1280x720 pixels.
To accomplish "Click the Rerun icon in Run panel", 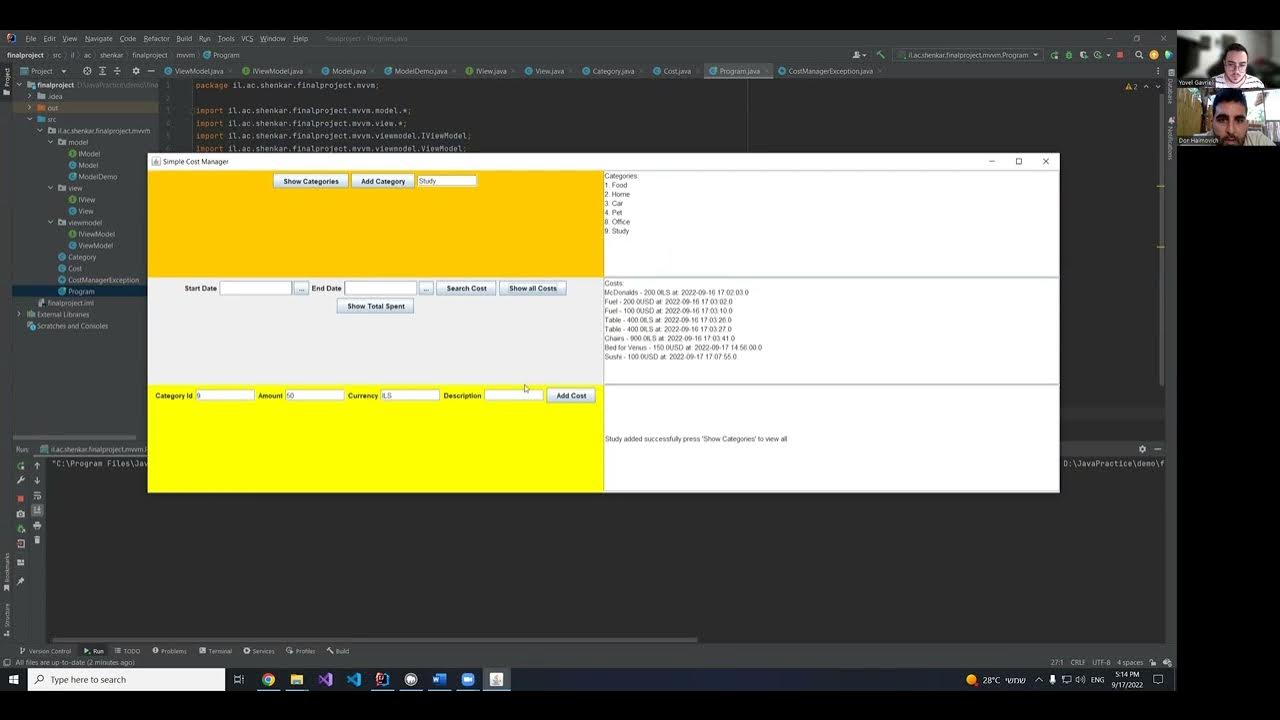I will [21, 466].
